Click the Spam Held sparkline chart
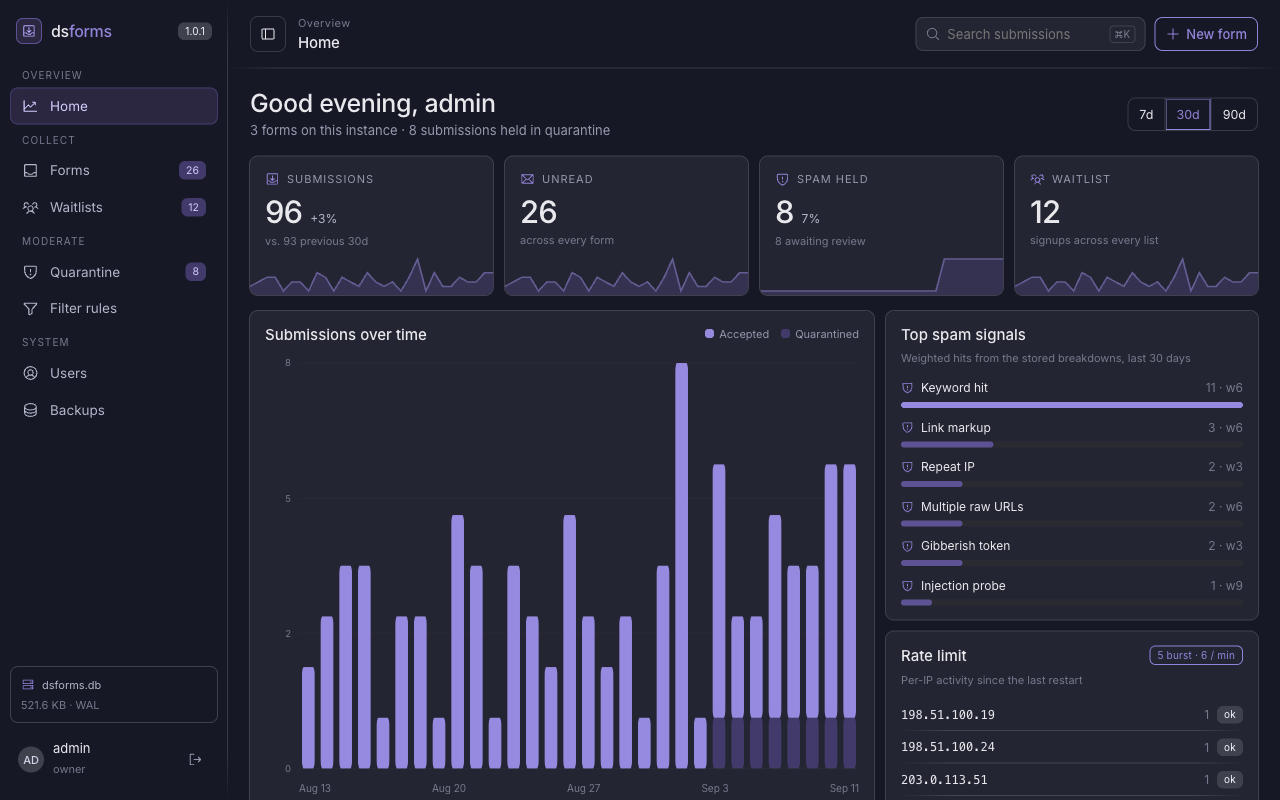The width and height of the screenshot is (1280, 800). 881,276
